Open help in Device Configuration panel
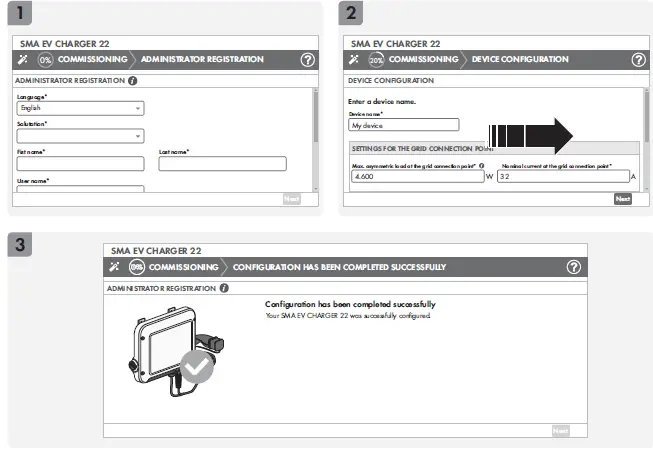This screenshot has height=457, width=653. [x=638, y=60]
